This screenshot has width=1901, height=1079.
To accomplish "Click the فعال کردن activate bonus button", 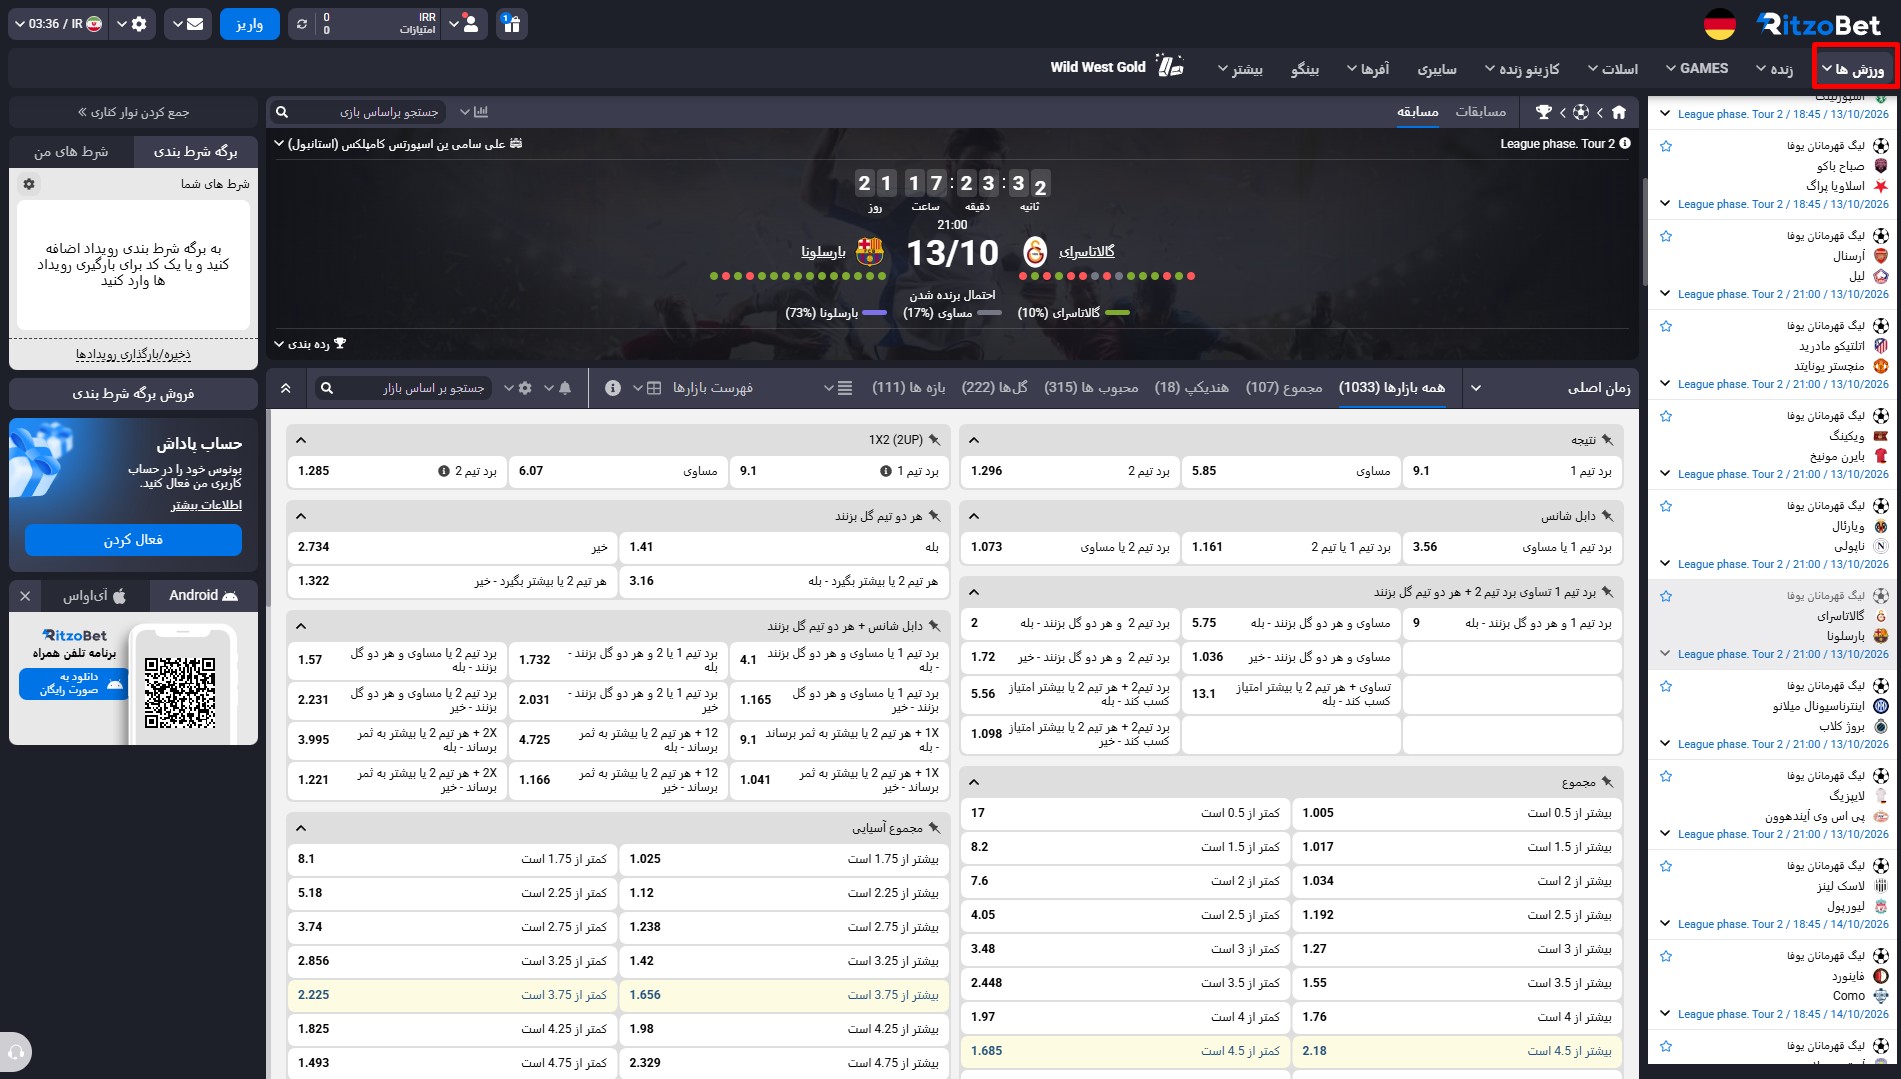I will tap(133, 540).
